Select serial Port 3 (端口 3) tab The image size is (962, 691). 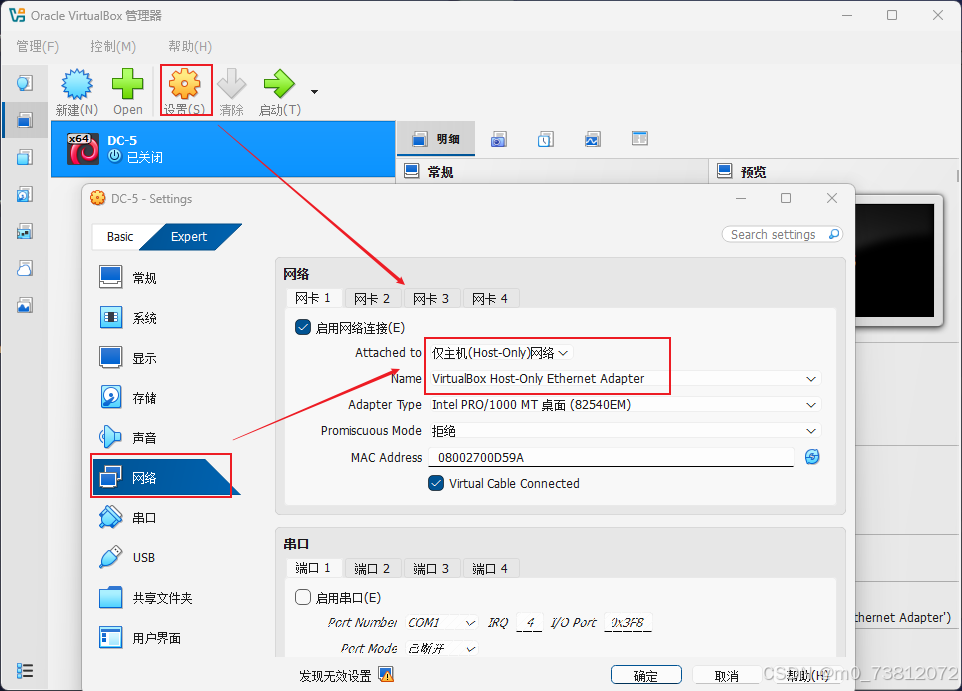431,568
